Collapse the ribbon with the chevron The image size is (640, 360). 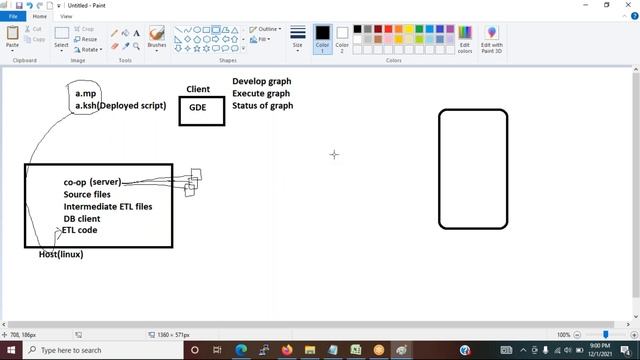click(624, 16)
